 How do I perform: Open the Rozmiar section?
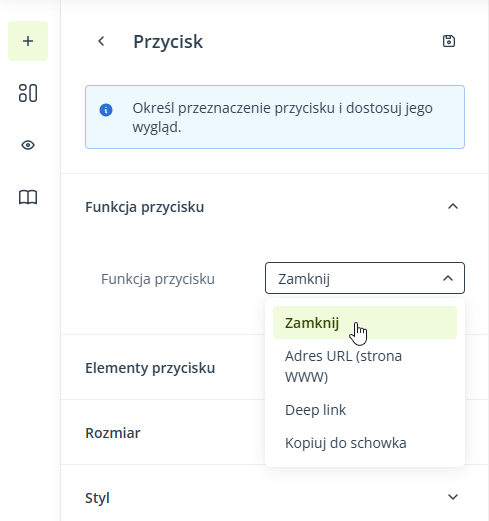point(113,433)
